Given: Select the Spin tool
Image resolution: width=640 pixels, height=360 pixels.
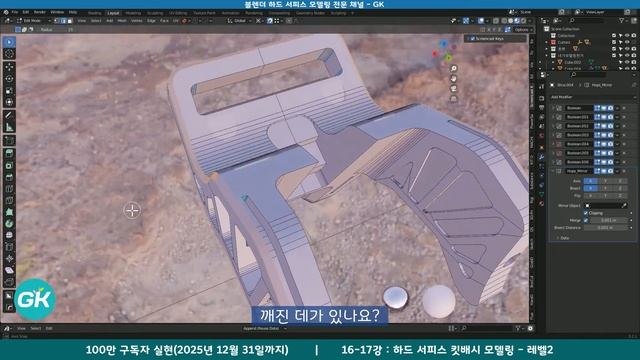Looking at the screenshot, I should [x=9, y=224].
